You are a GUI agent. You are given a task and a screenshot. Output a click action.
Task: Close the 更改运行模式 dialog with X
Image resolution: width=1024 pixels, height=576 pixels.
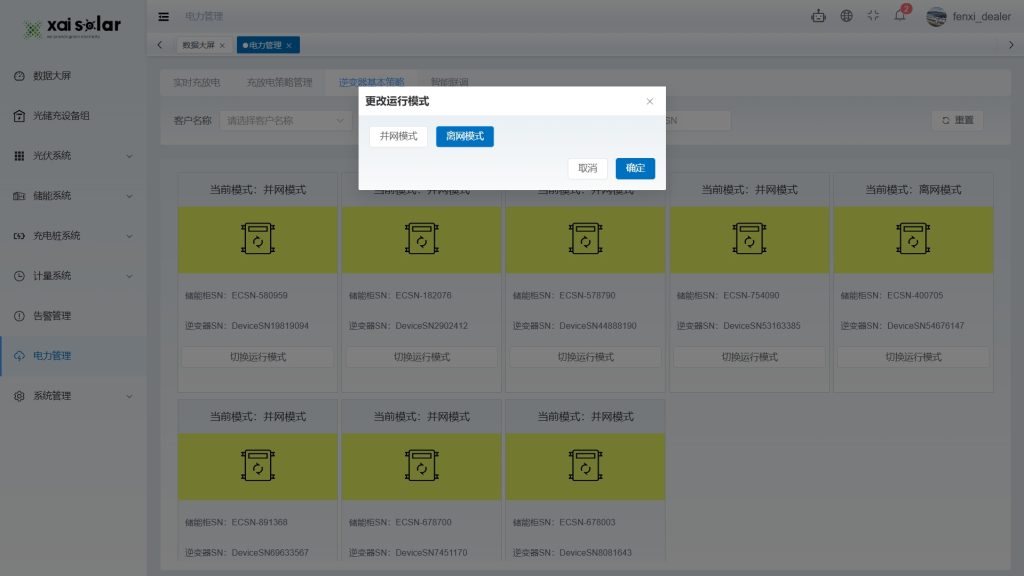[x=650, y=101]
